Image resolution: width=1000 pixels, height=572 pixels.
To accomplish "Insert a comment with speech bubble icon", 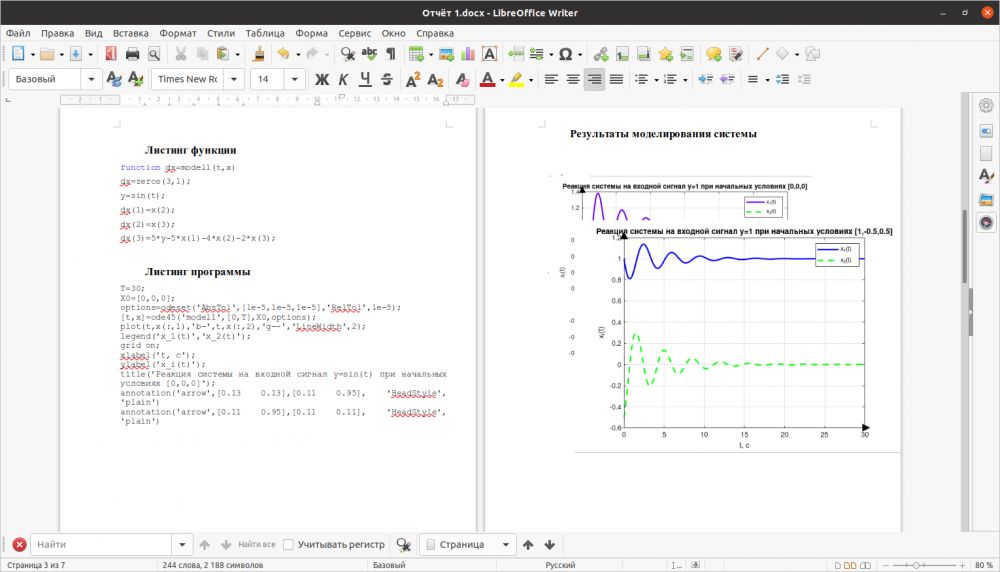I will pyautogui.click(x=713, y=54).
